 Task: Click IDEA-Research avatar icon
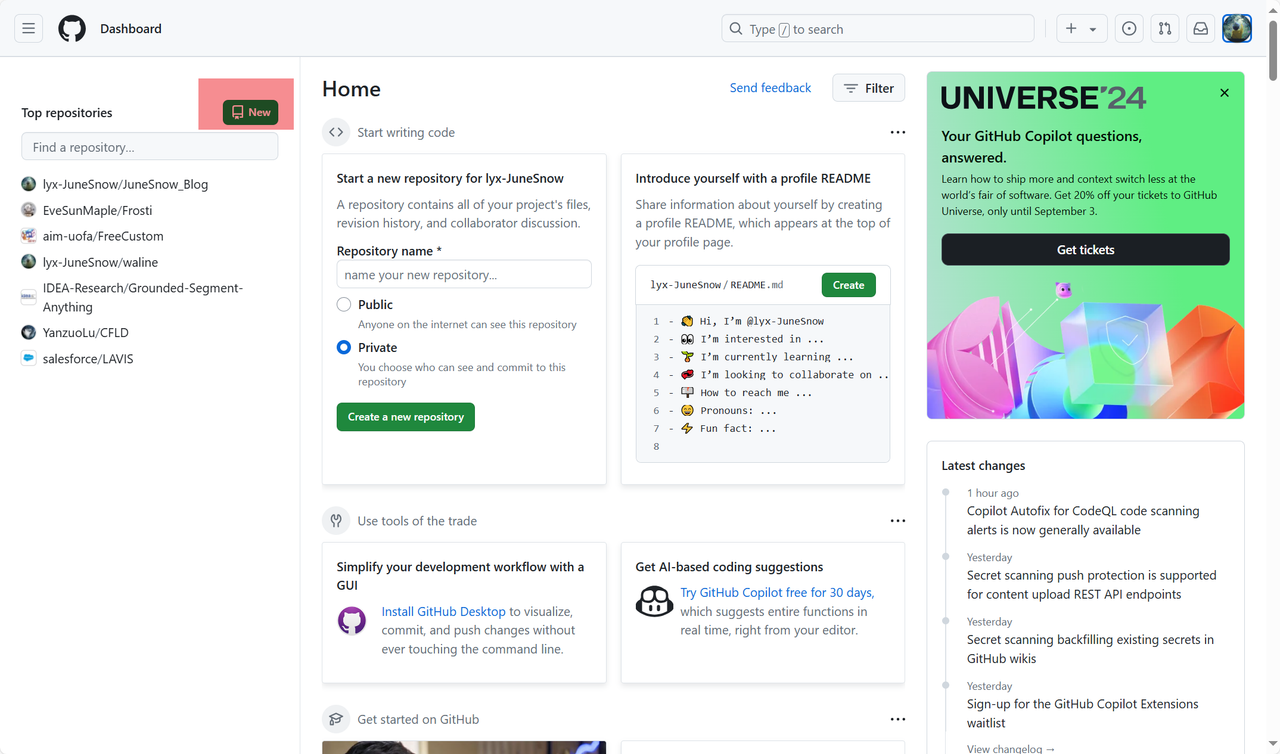click(x=29, y=298)
